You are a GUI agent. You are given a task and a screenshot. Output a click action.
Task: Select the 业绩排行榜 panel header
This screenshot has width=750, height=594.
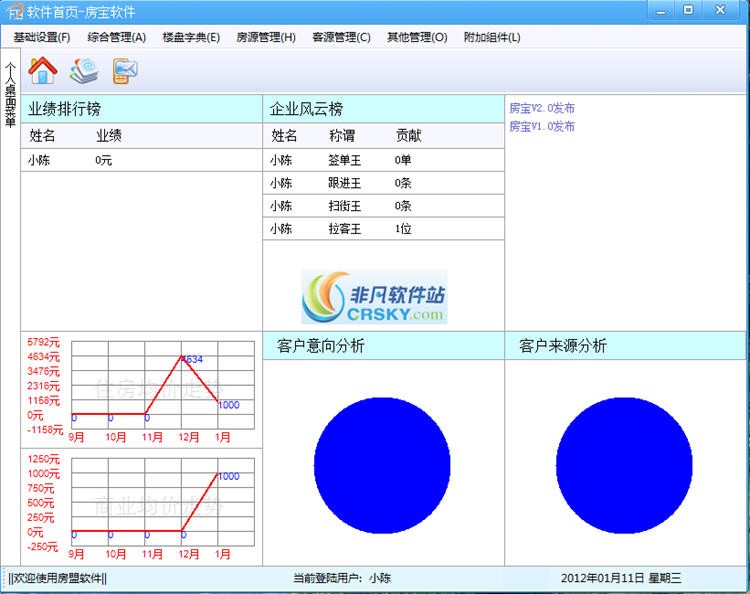142,109
